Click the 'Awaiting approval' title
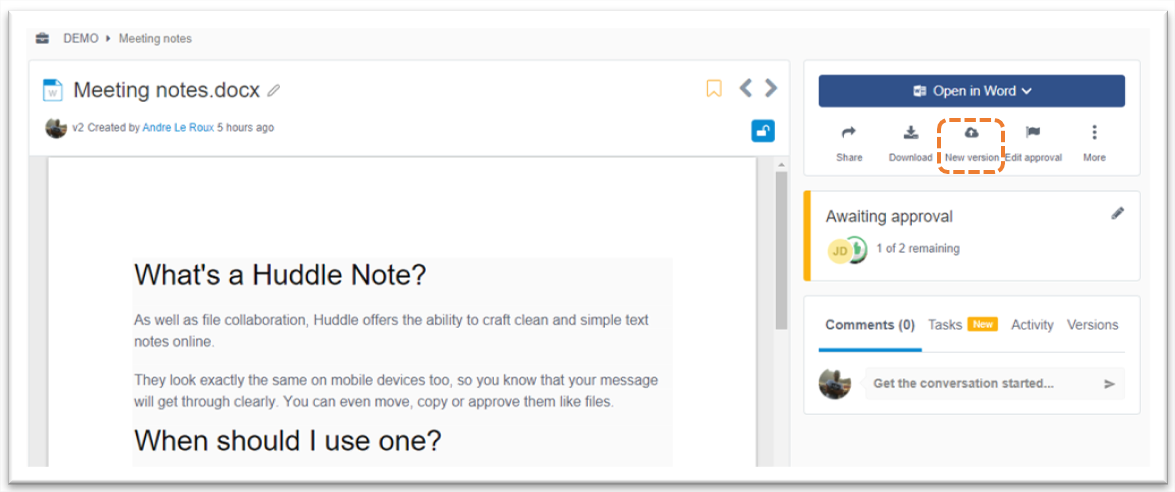Image resolution: width=1175 pixels, height=492 pixels. 889,216
